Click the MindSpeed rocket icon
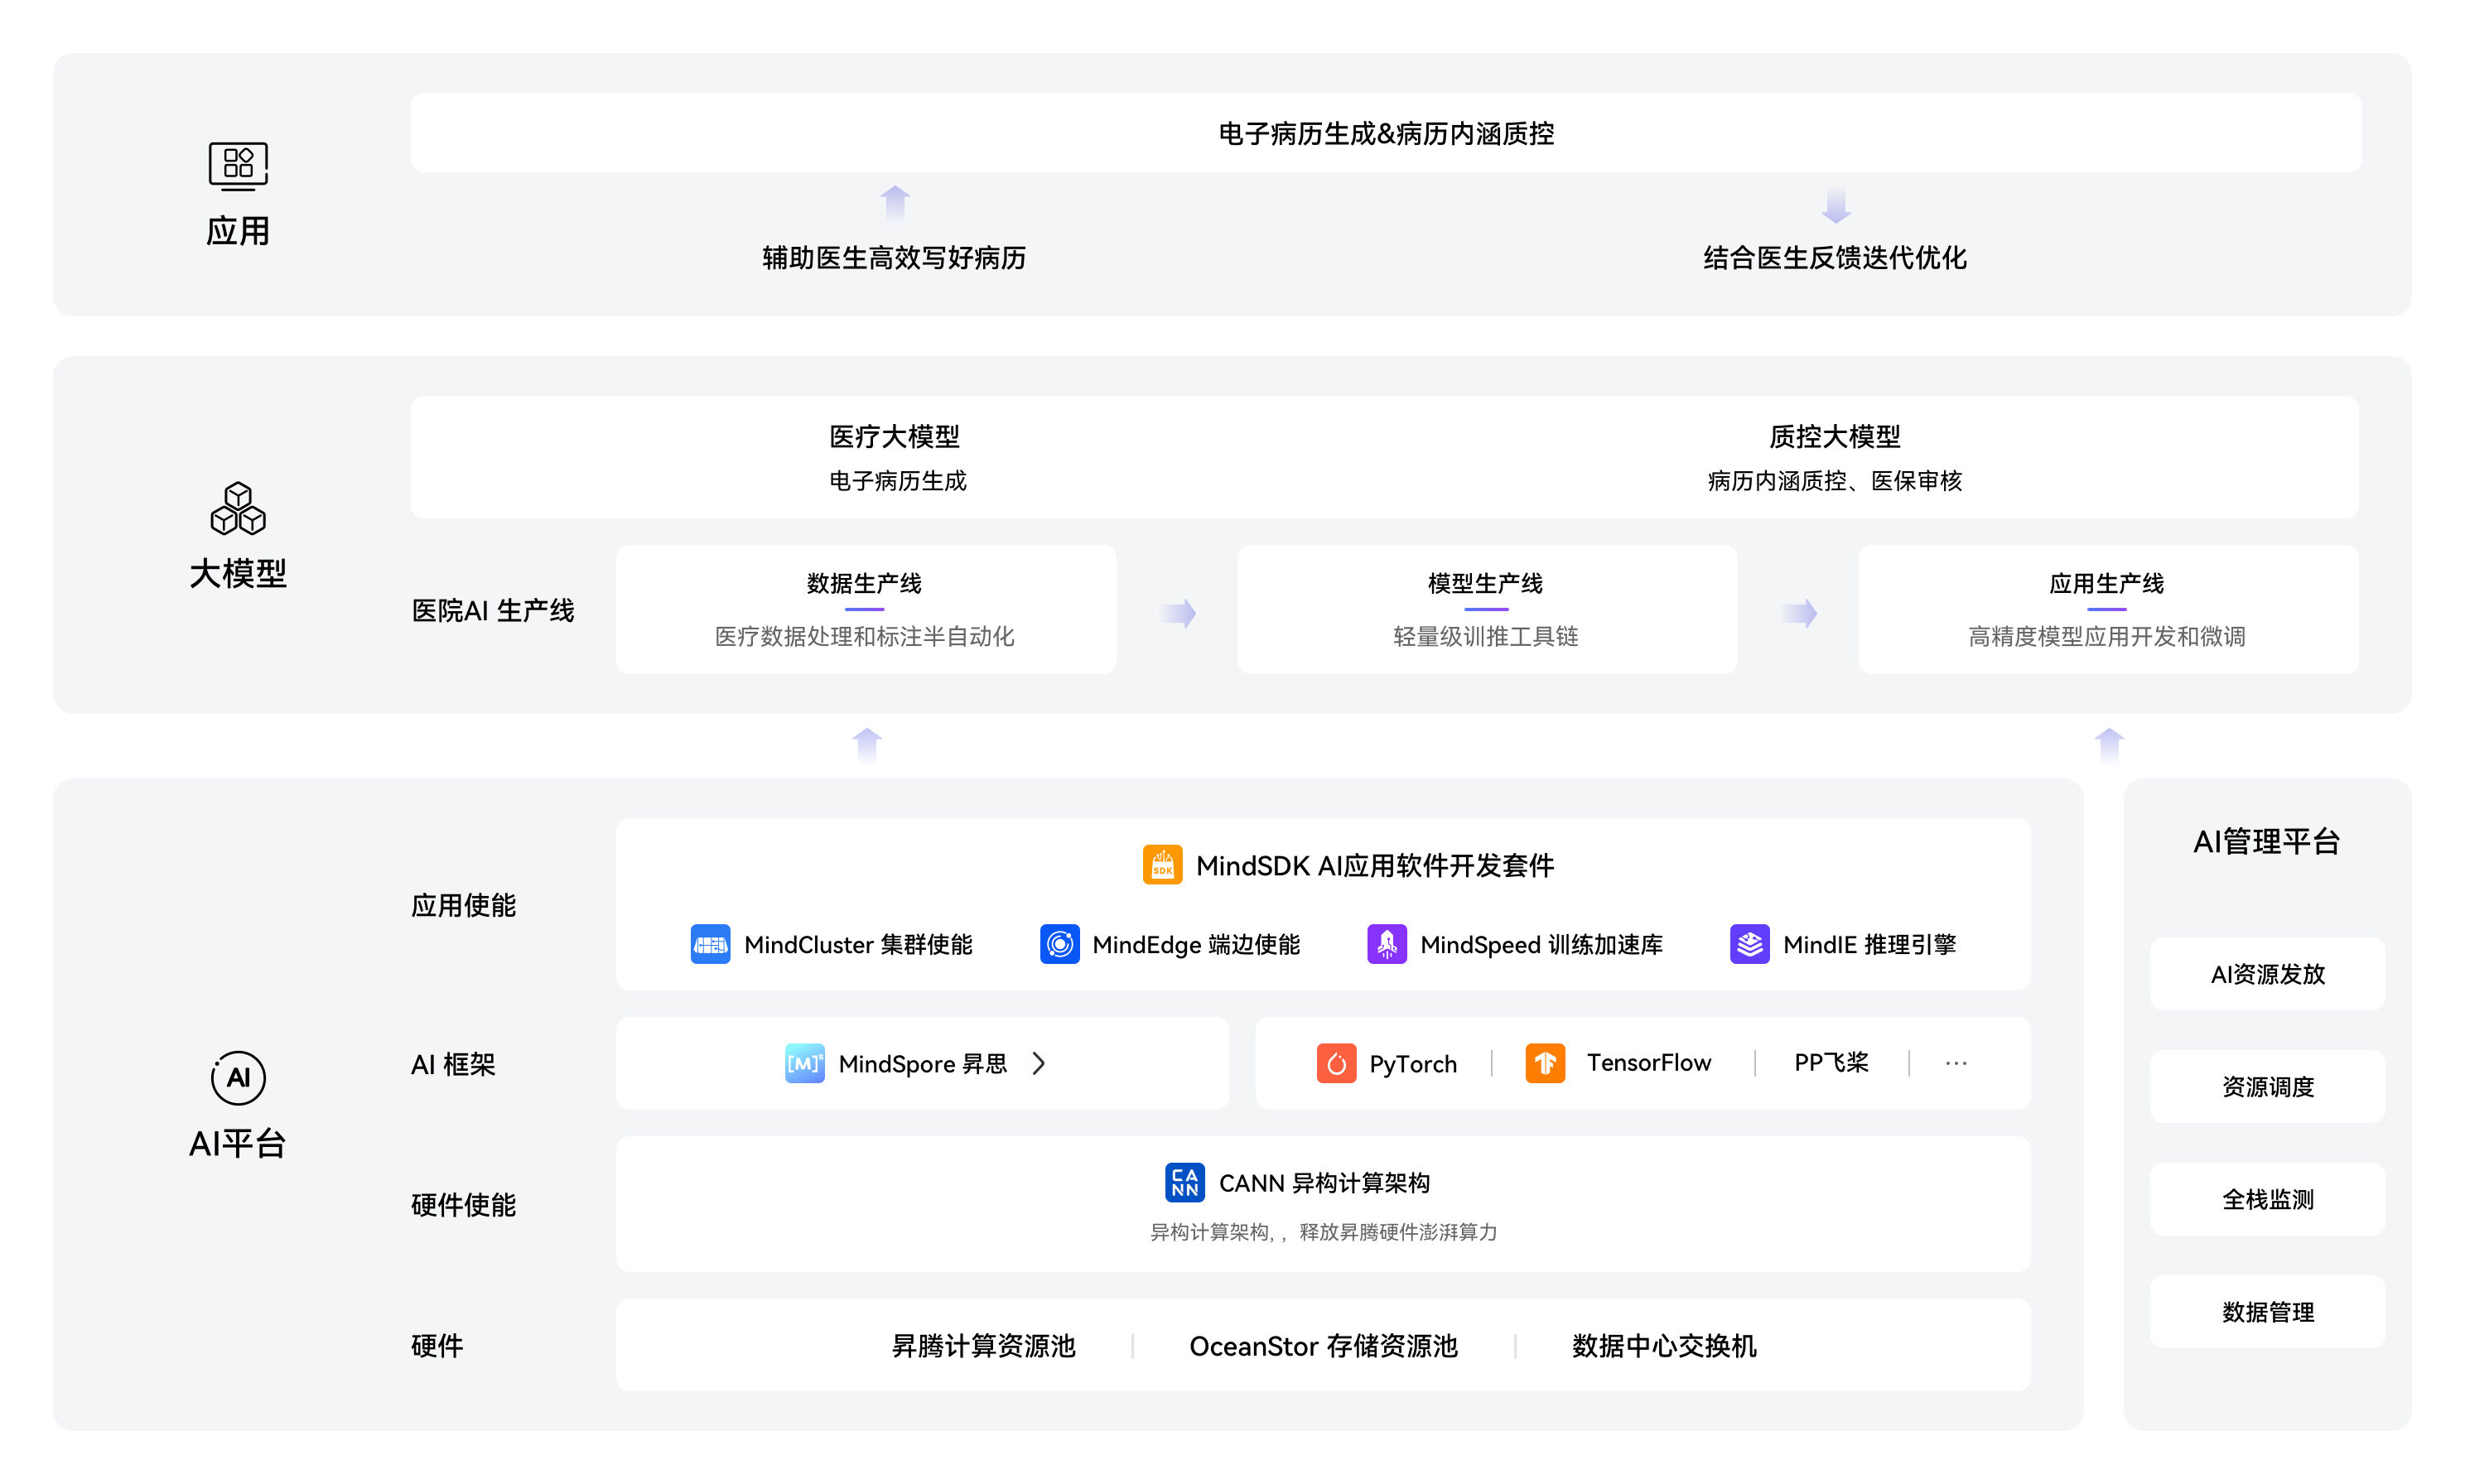Image resolution: width=2465 pixels, height=1484 pixels. pos(1386,944)
